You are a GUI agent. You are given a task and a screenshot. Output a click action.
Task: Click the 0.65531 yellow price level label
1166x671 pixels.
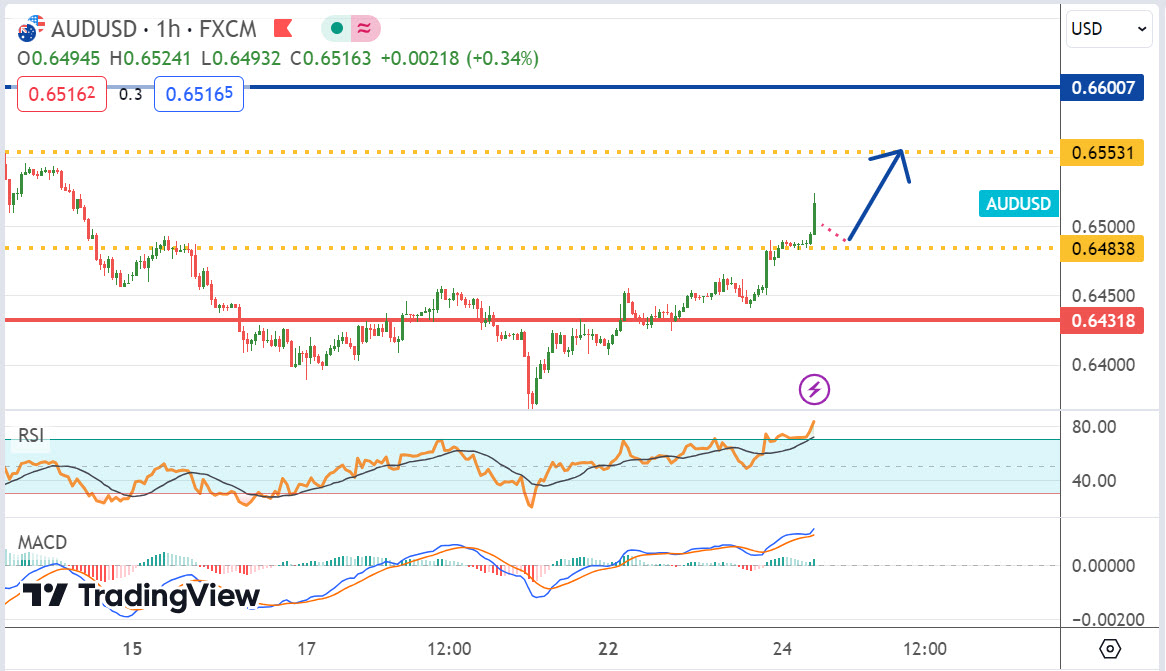coord(1103,153)
